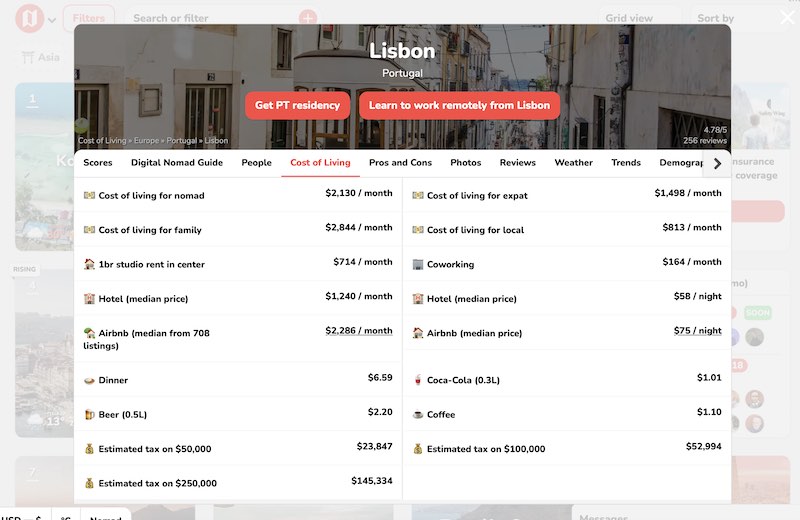Switch to the People tab
Image resolution: width=800 pixels, height=520 pixels.
tap(256, 163)
